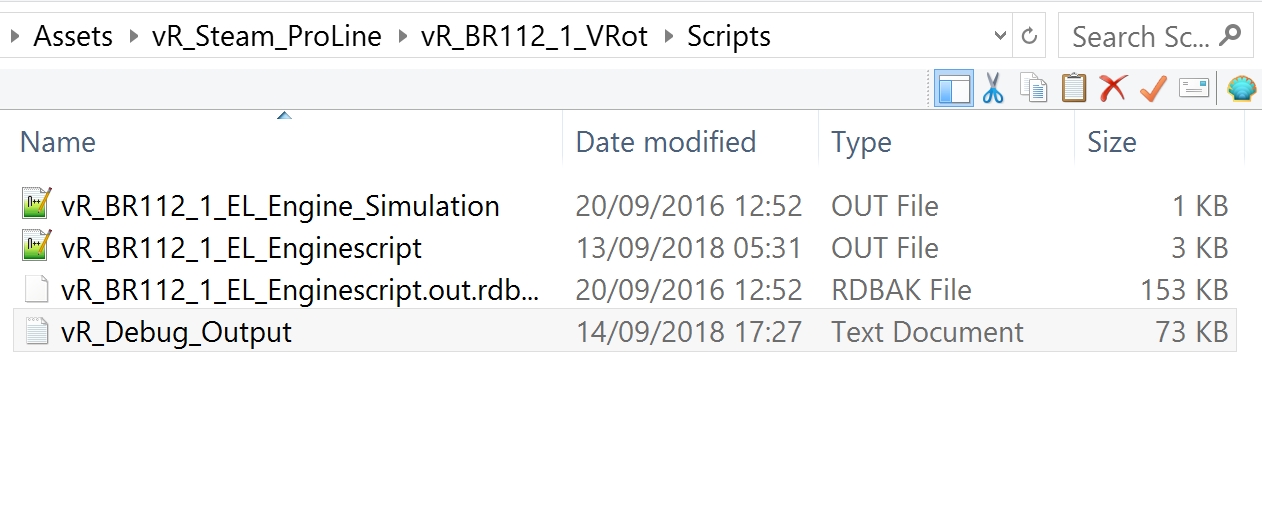This screenshot has height=524, width=1262.
Task: Go to the vR_Steam_ProLine breadcrumb folder
Action: 266,37
